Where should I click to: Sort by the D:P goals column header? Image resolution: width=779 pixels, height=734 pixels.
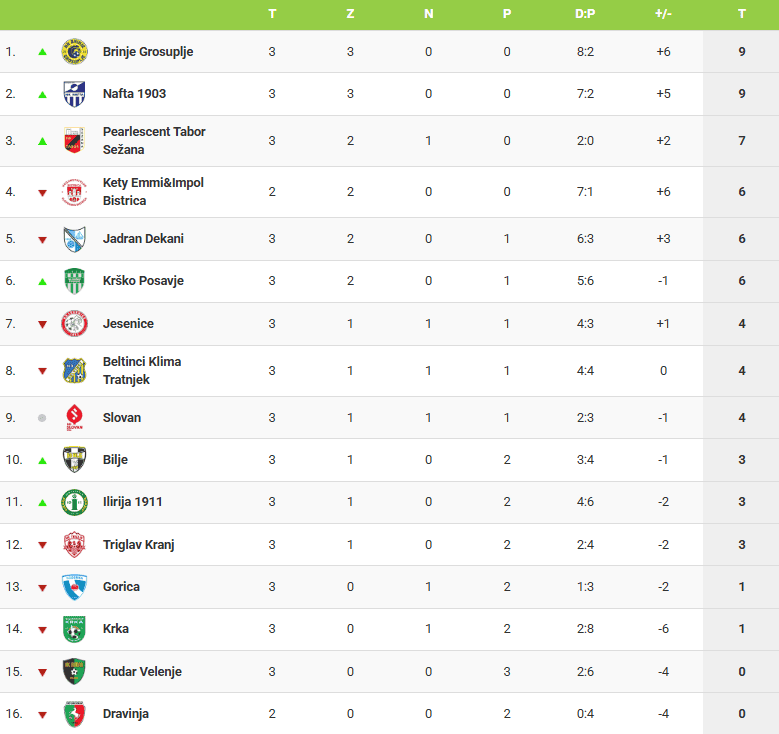tap(585, 14)
